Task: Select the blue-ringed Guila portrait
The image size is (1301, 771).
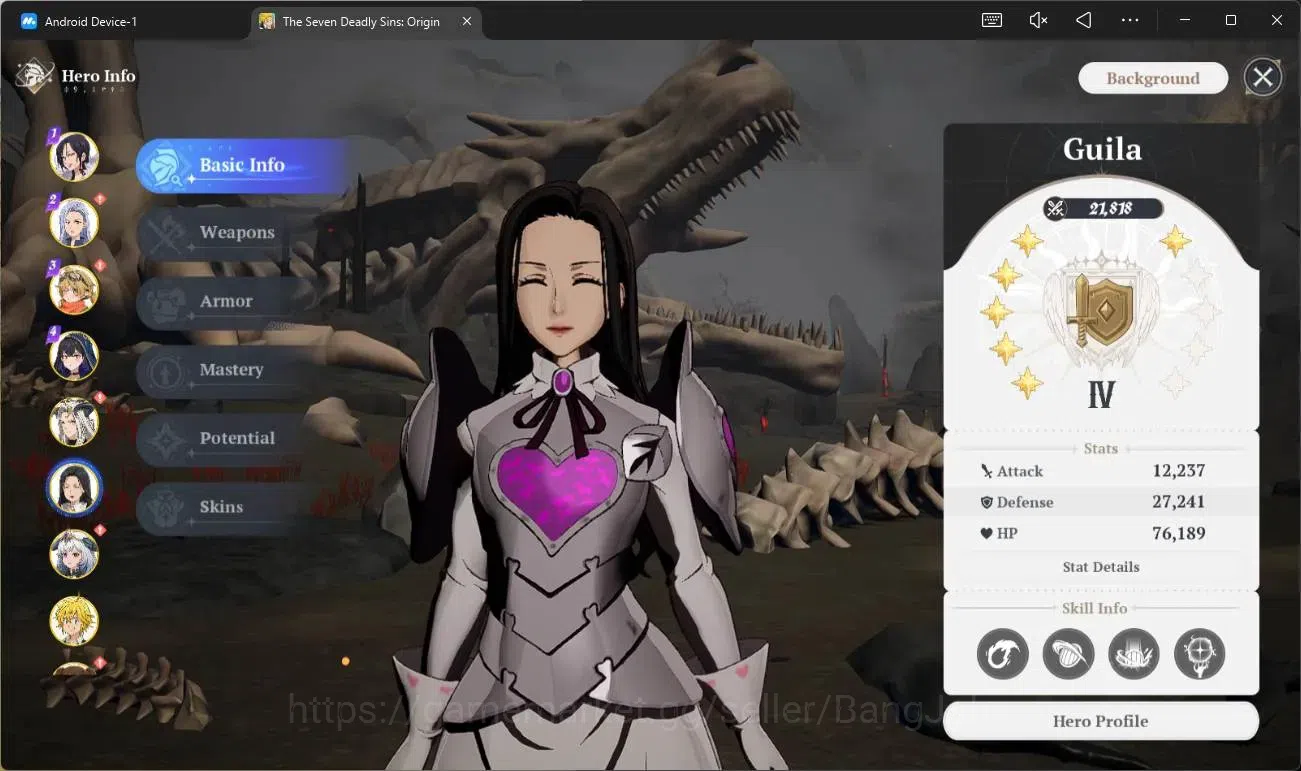Action: [x=74, y=487]
